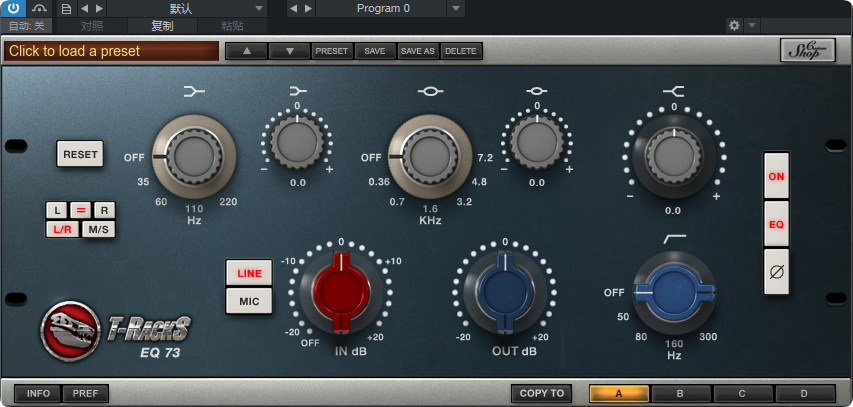Screen dimensions: 853x407
Task: Open the gear settings icon
Action: [x=734, y=25]
